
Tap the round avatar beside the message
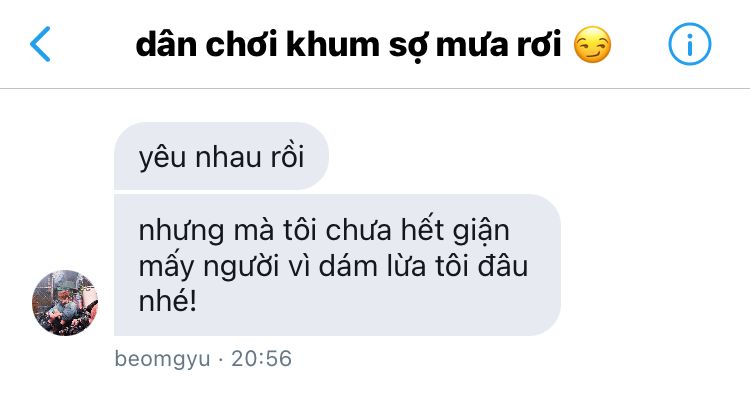pos(65,302)
